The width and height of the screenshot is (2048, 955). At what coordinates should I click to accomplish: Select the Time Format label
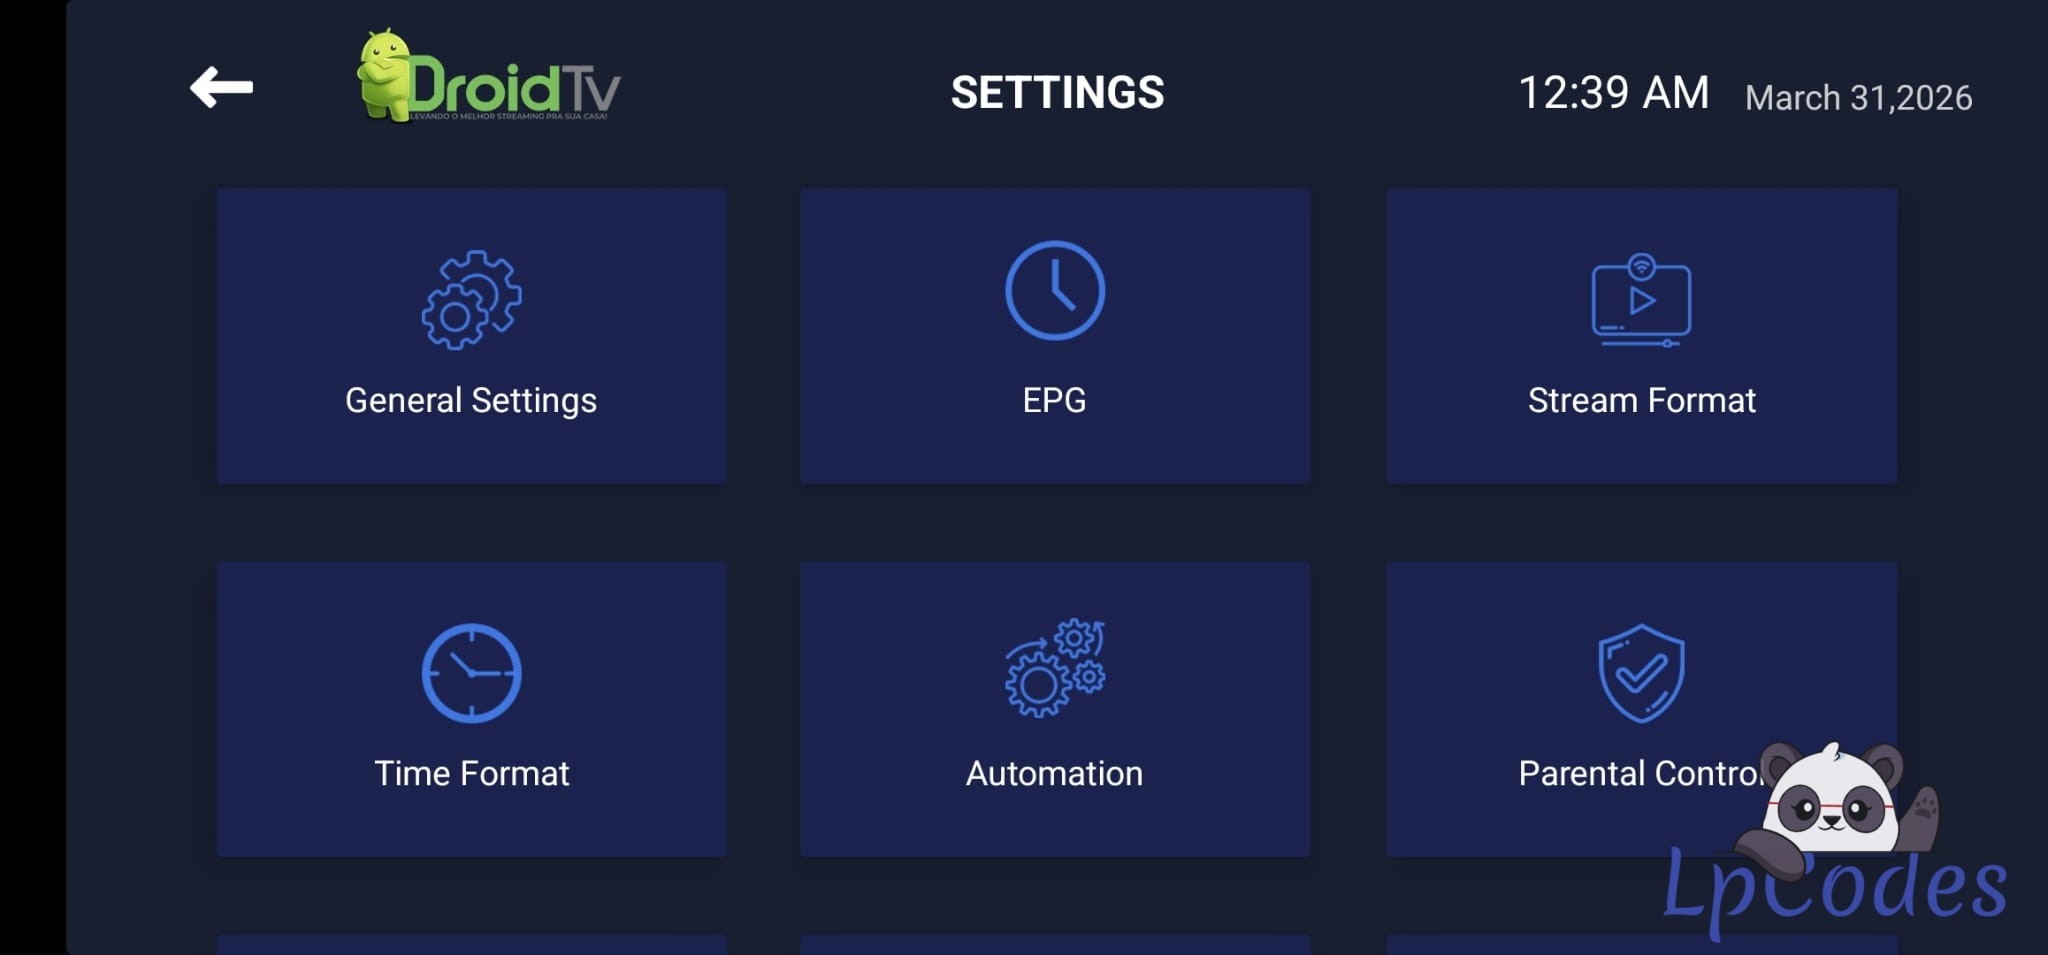pyautogui.click(x=471, y=773)
